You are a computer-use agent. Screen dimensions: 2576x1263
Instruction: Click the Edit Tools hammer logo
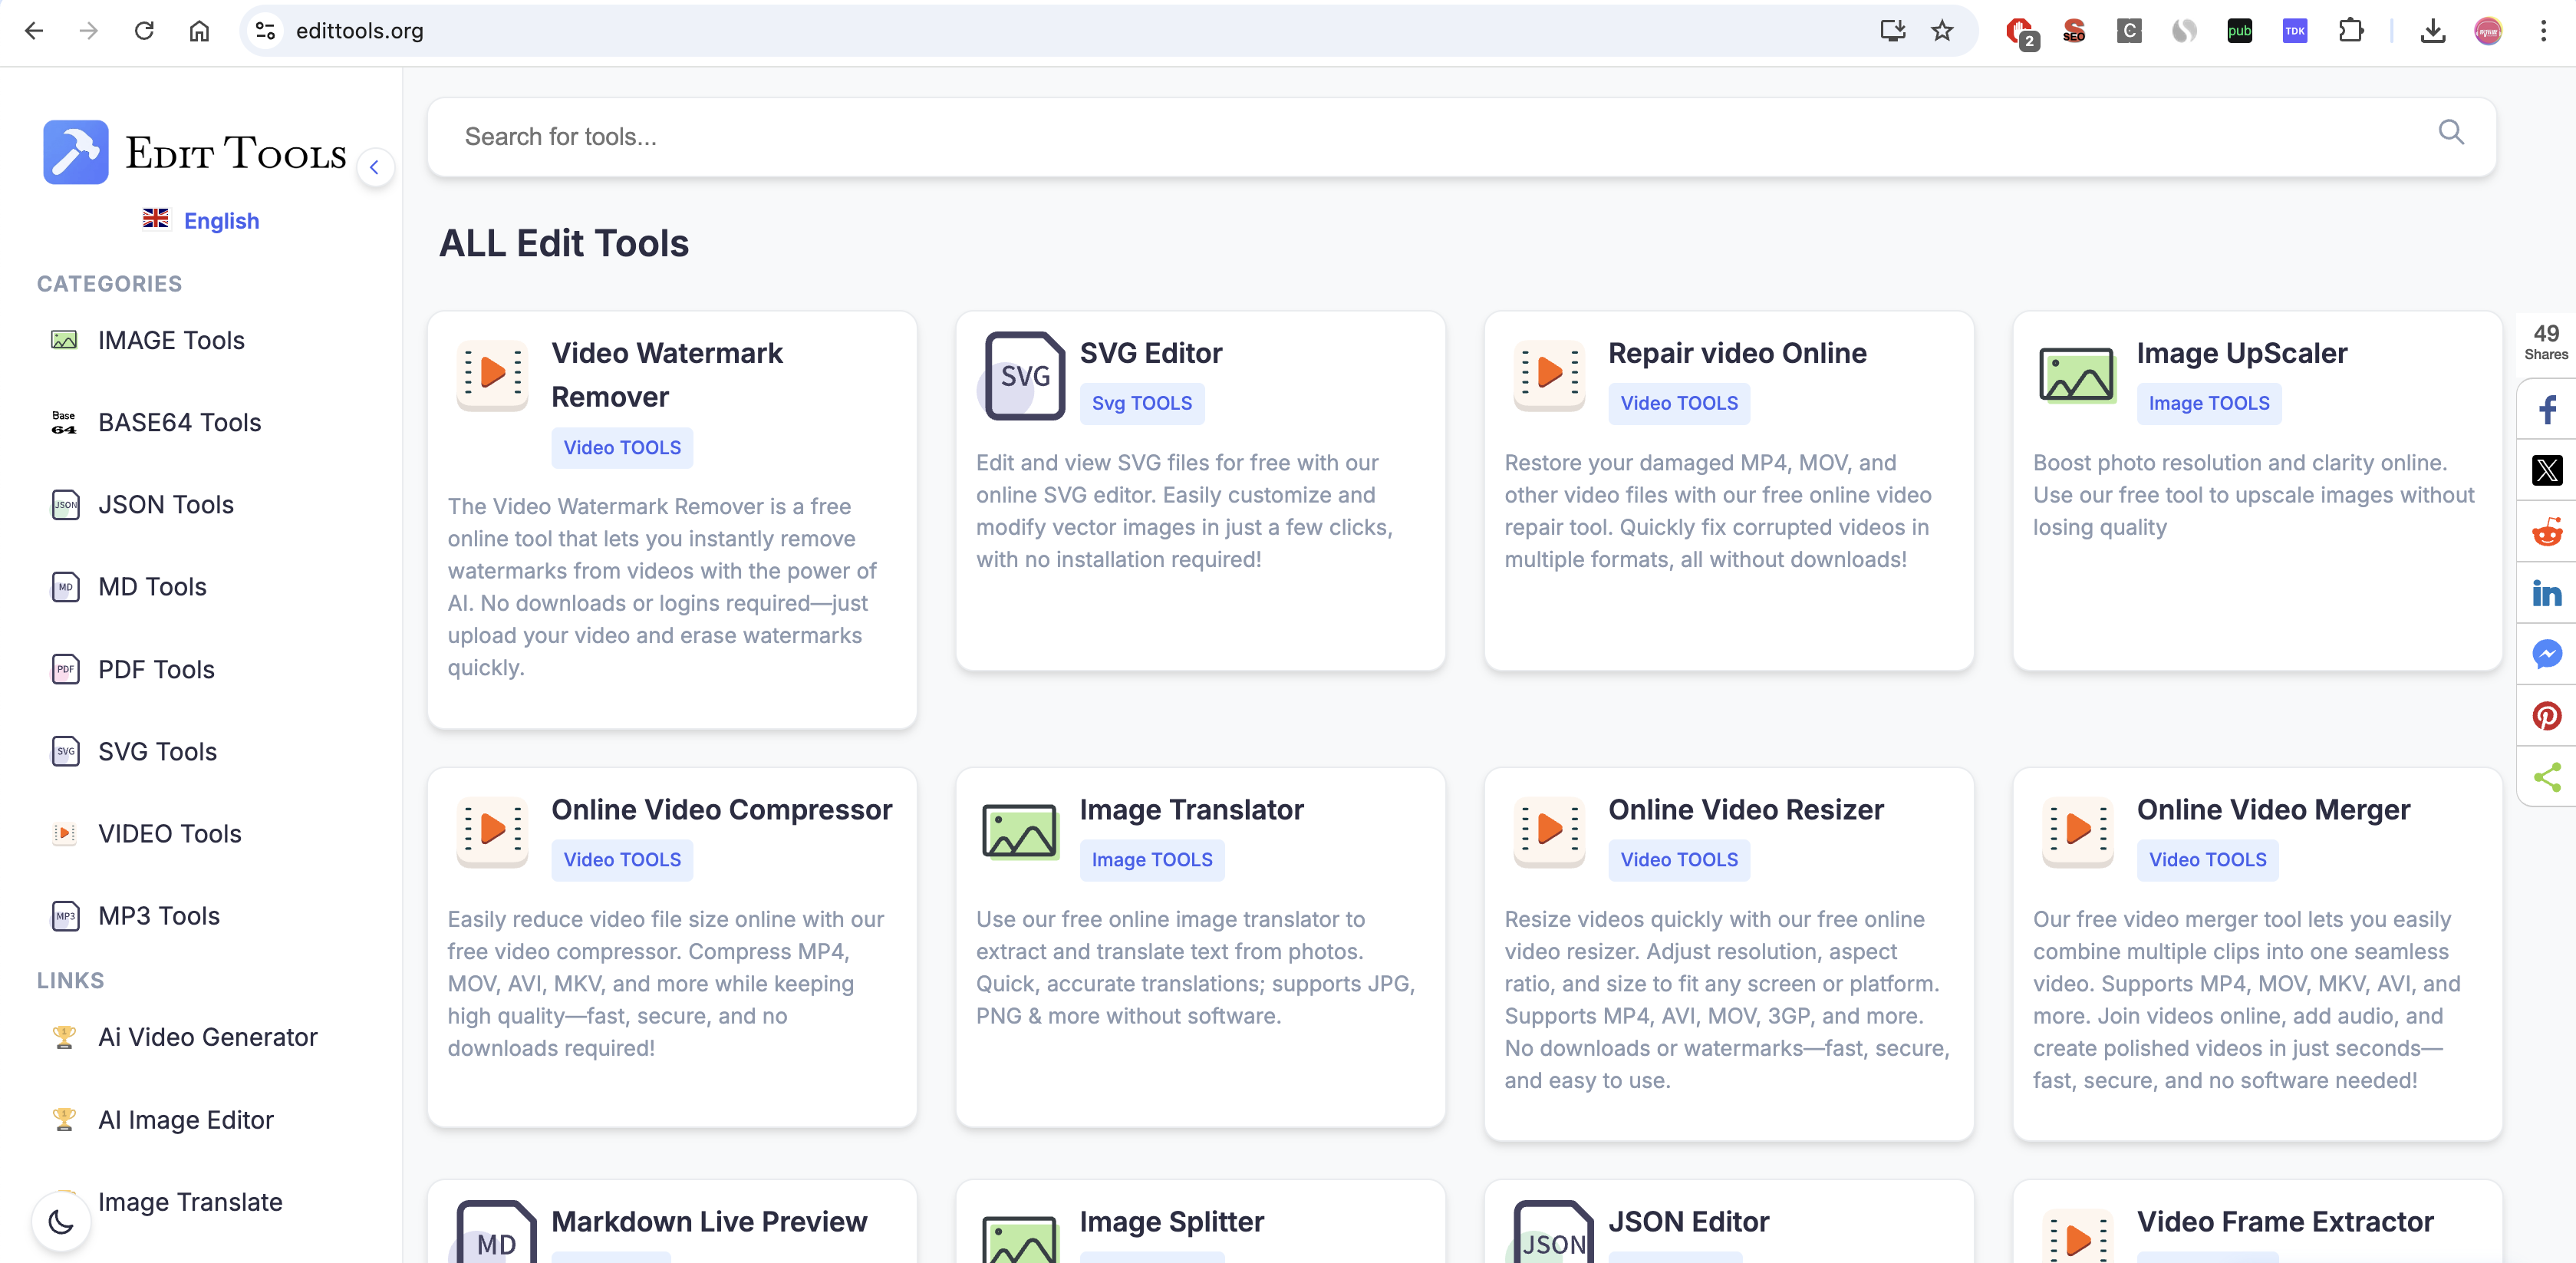tap(75, 152)
